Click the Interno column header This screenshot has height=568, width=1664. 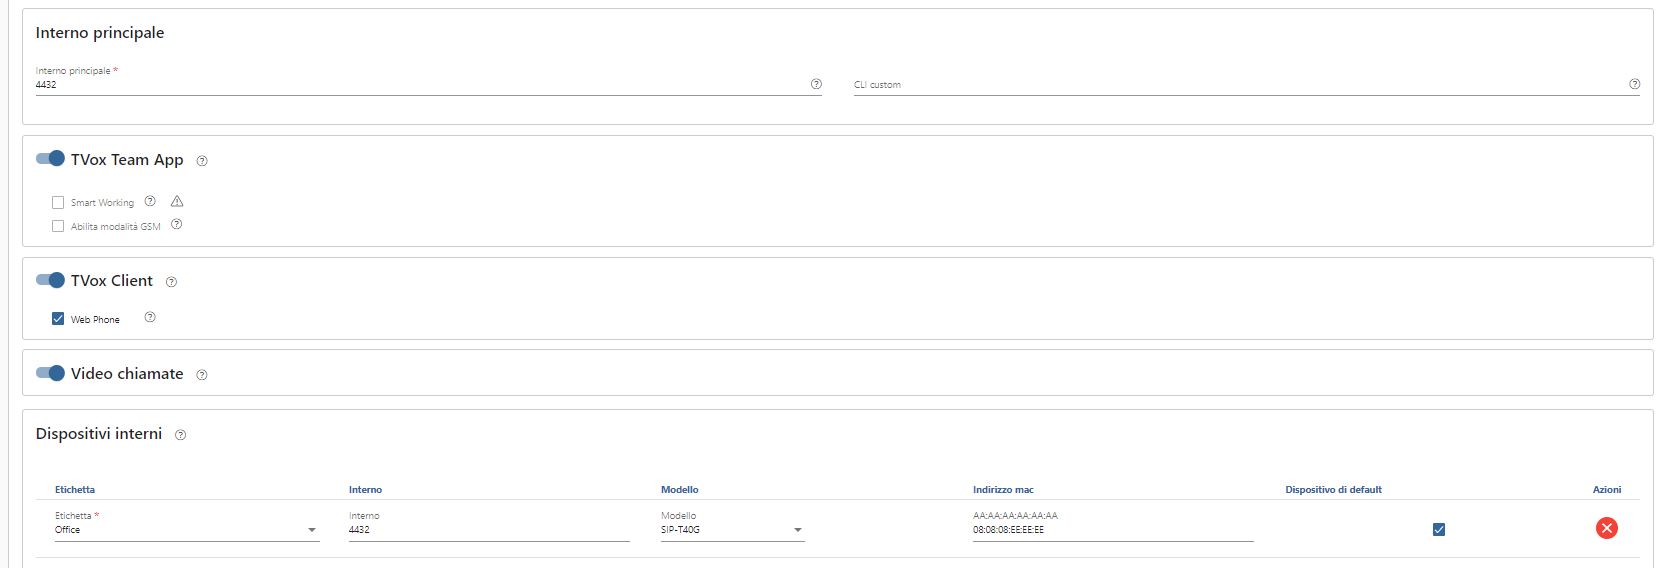click(365, 489)
